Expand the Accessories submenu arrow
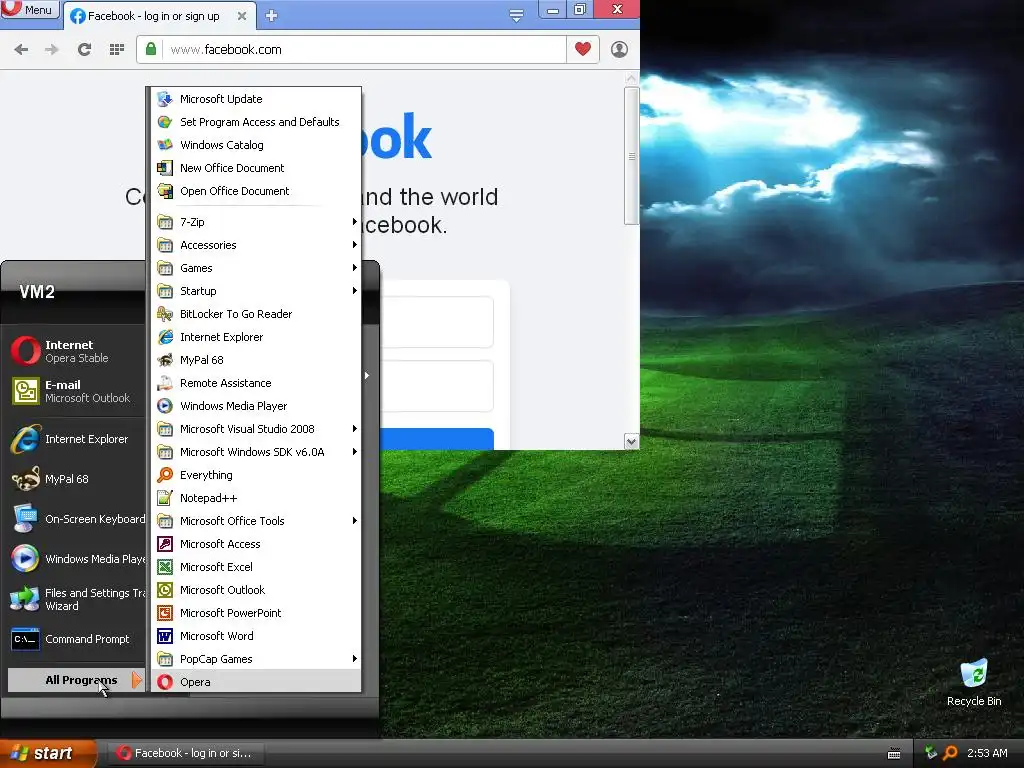Viewport: 1024px width, 768px height. coord(355,245)
